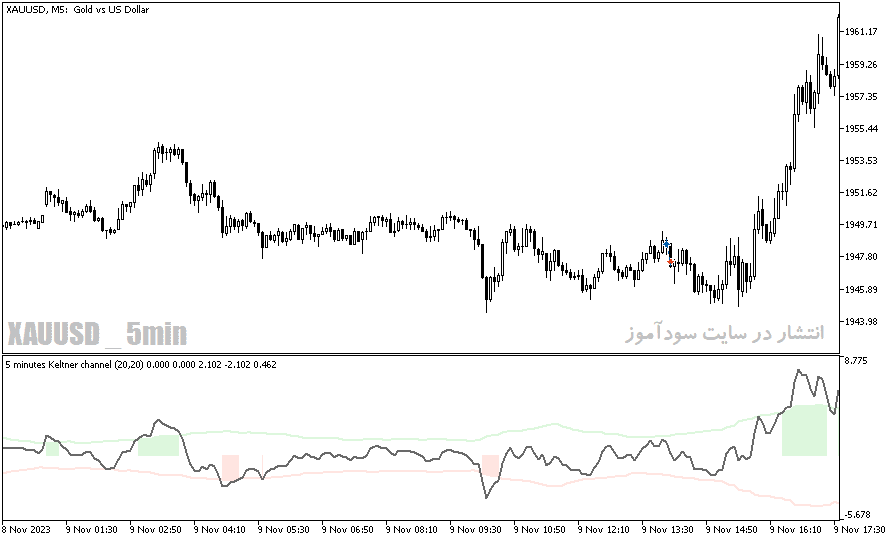Click price label 1947.80 on the price axis
This screenshot has height=541, width=892.
(x=861, y=257)
